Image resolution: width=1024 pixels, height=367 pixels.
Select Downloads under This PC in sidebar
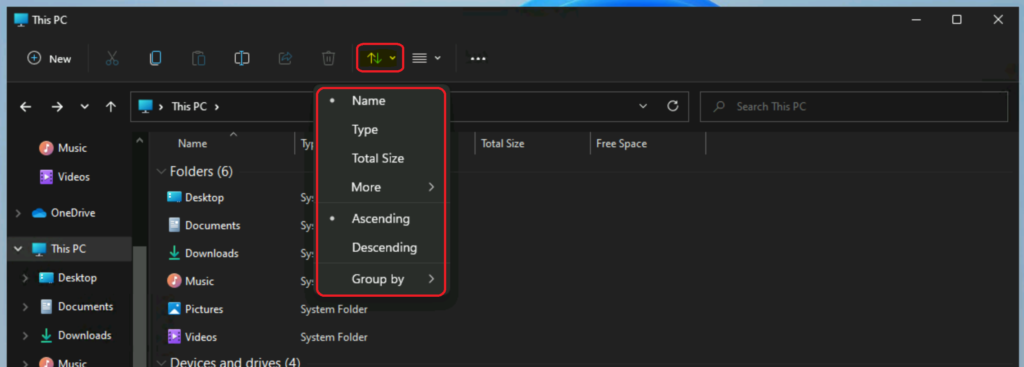[x=75, y=336]
